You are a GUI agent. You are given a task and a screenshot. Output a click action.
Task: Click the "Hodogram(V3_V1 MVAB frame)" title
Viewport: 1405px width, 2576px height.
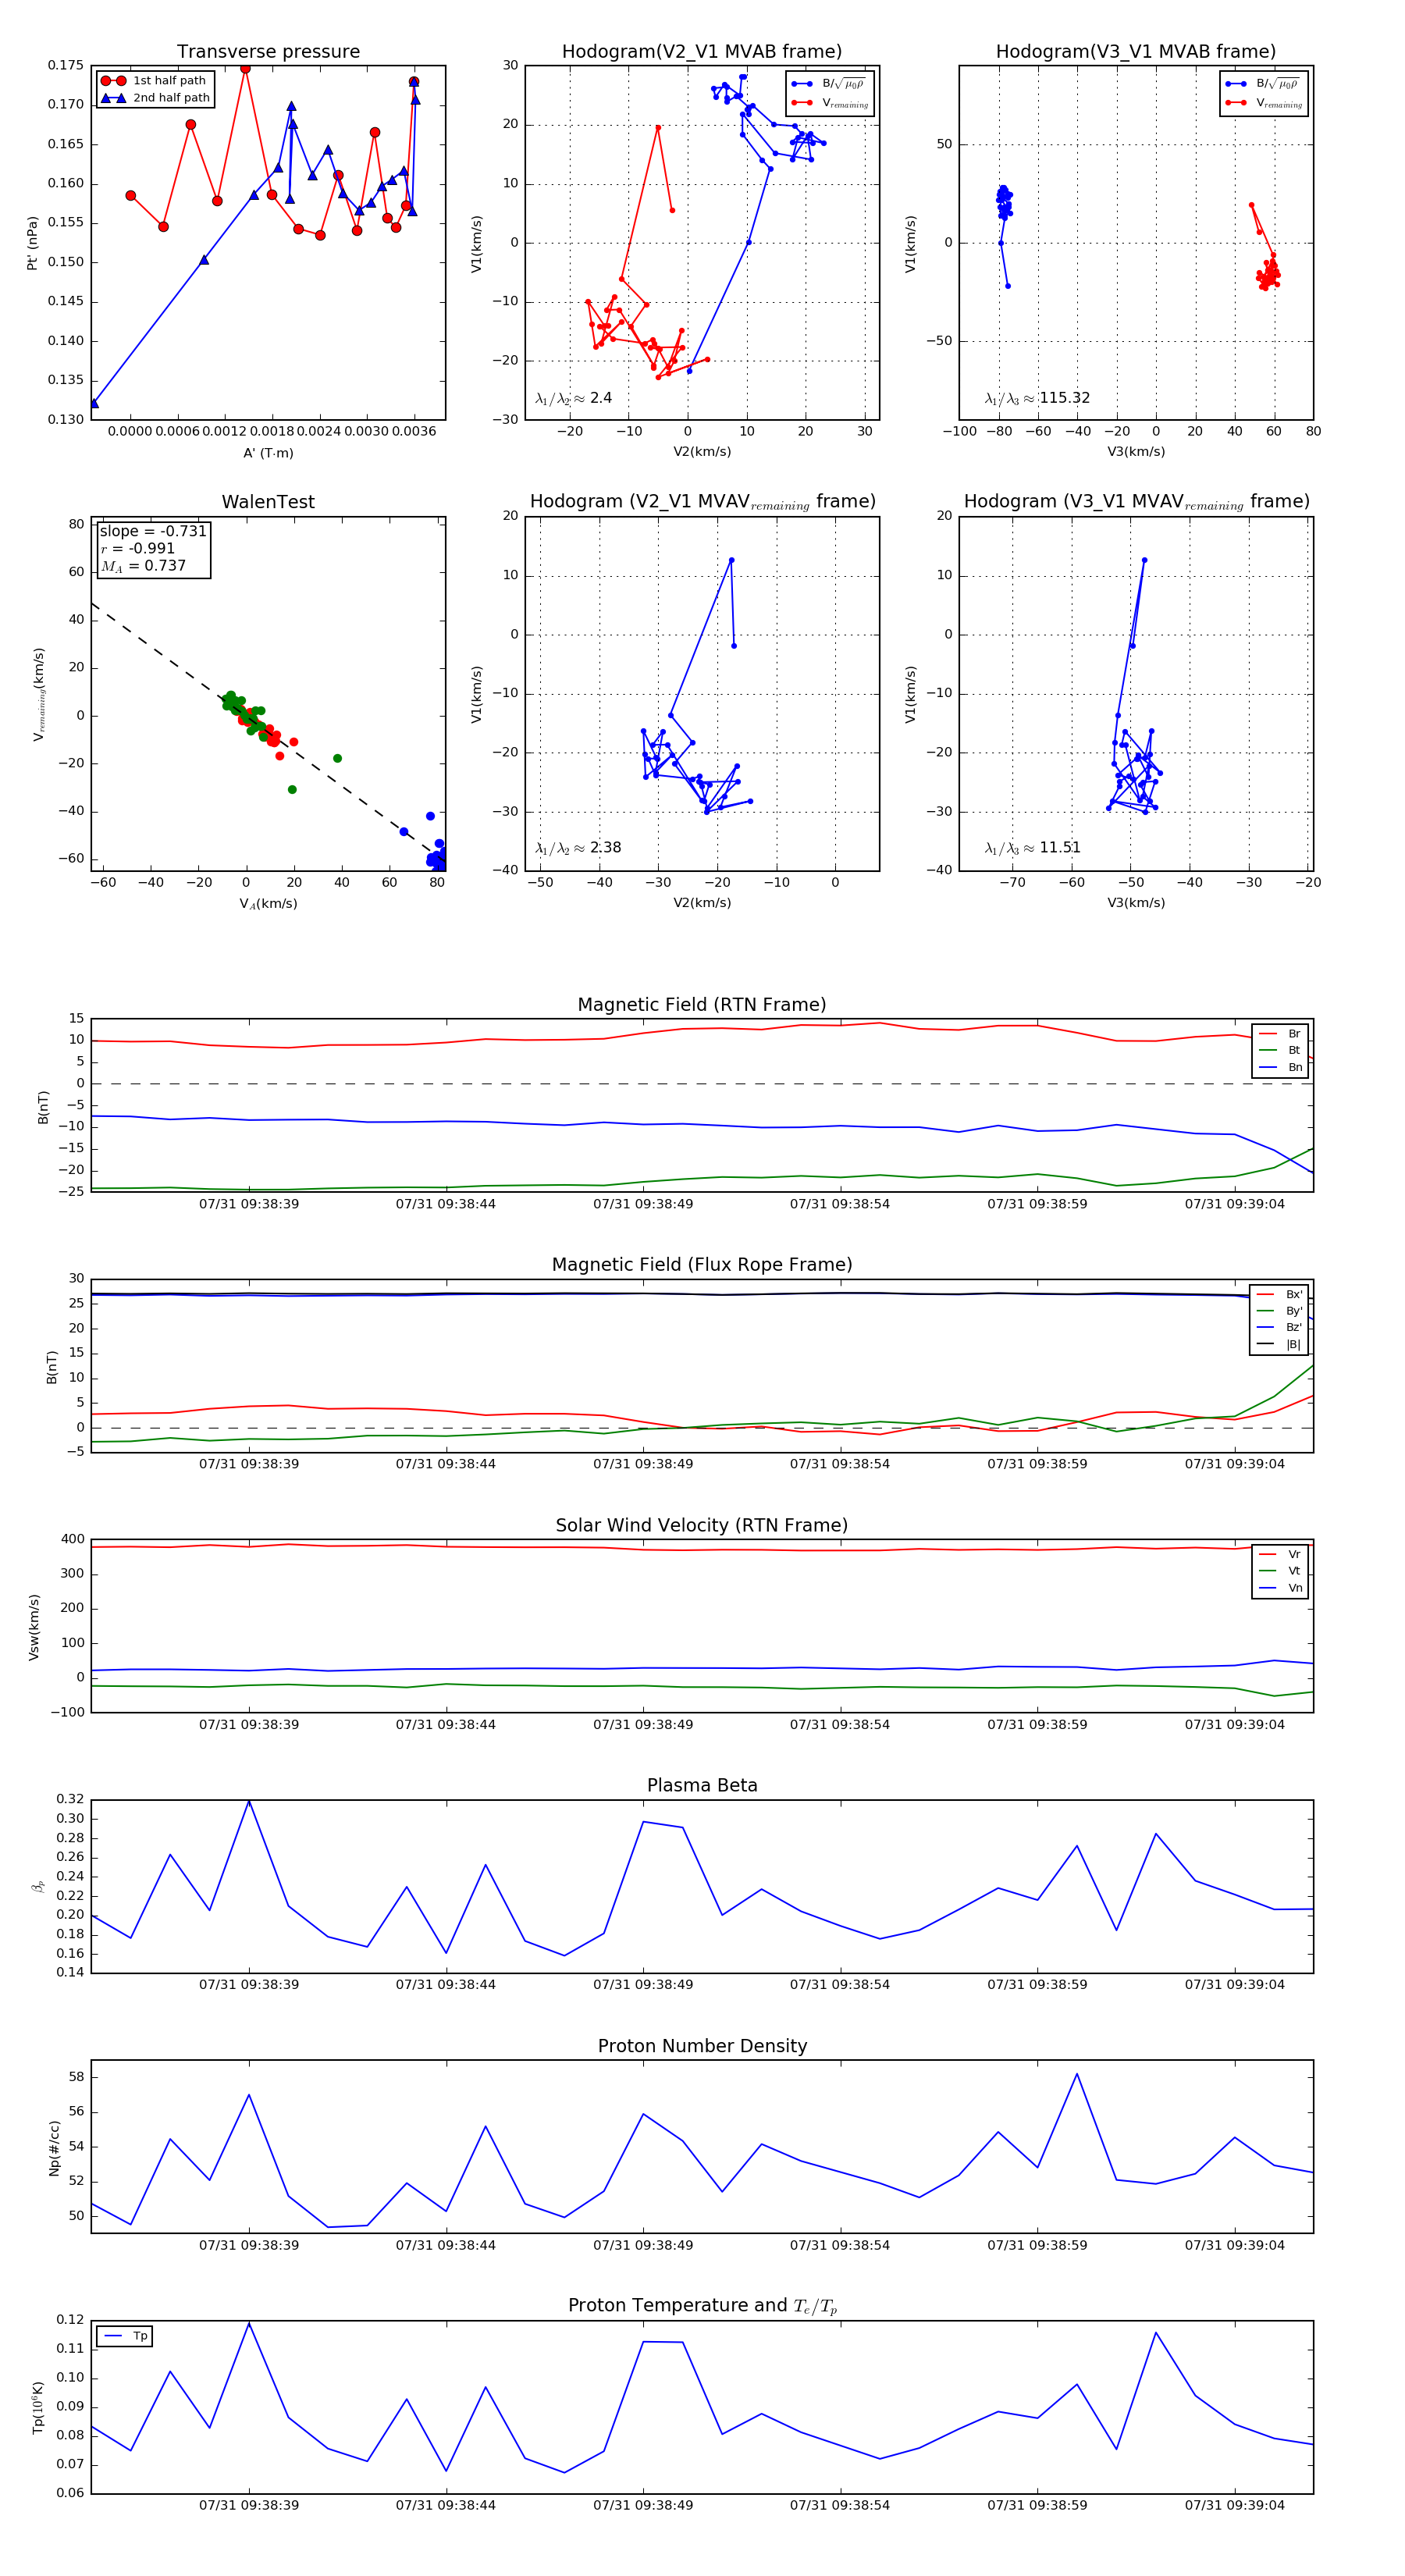click(1136, 52)
